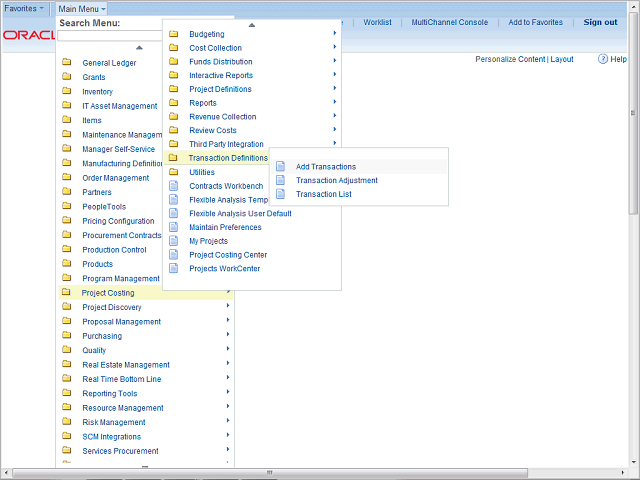Click the Risk Management folder icon

pyautogui.click(x=67, y=421)
